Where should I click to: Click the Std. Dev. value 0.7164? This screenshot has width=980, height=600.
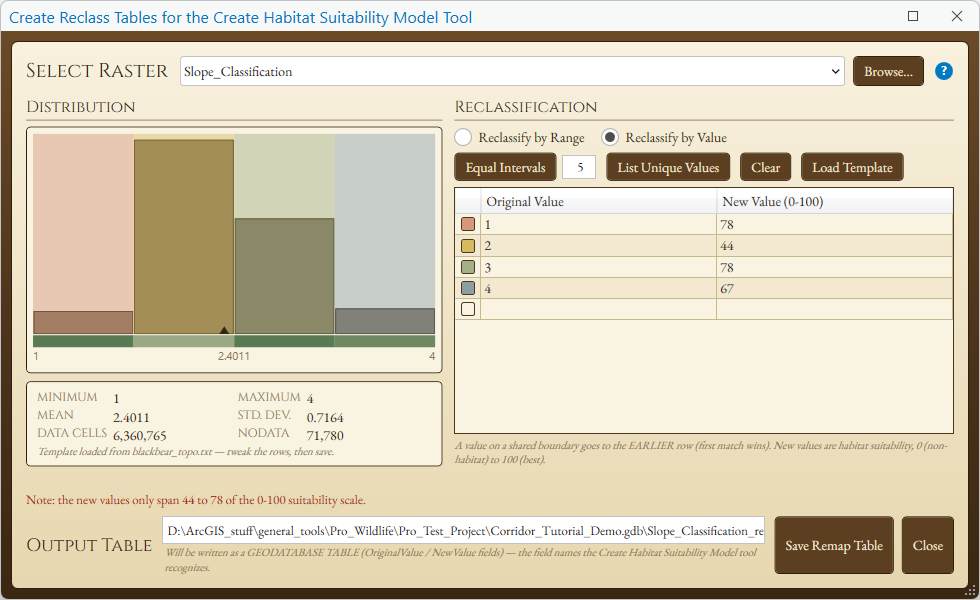[x=325, y=418]
